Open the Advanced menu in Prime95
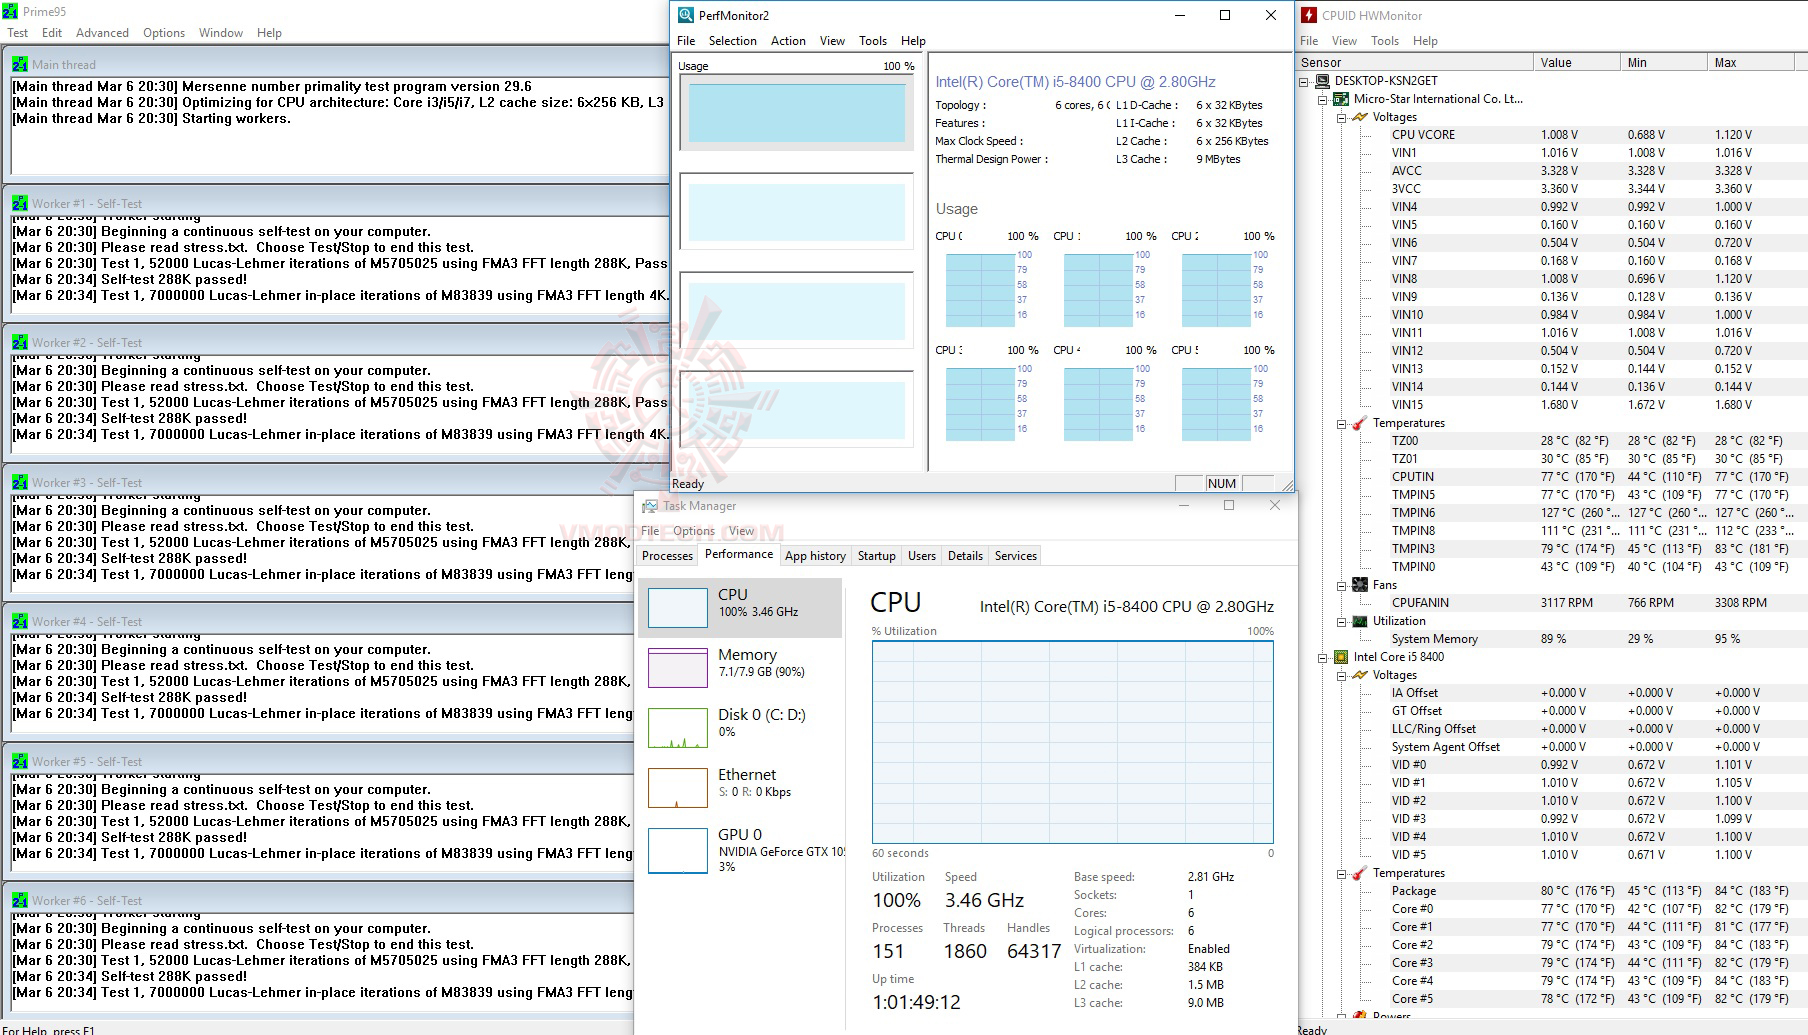The width and height of the screenshot is (1808, 1035). click(x=102, y=33)
